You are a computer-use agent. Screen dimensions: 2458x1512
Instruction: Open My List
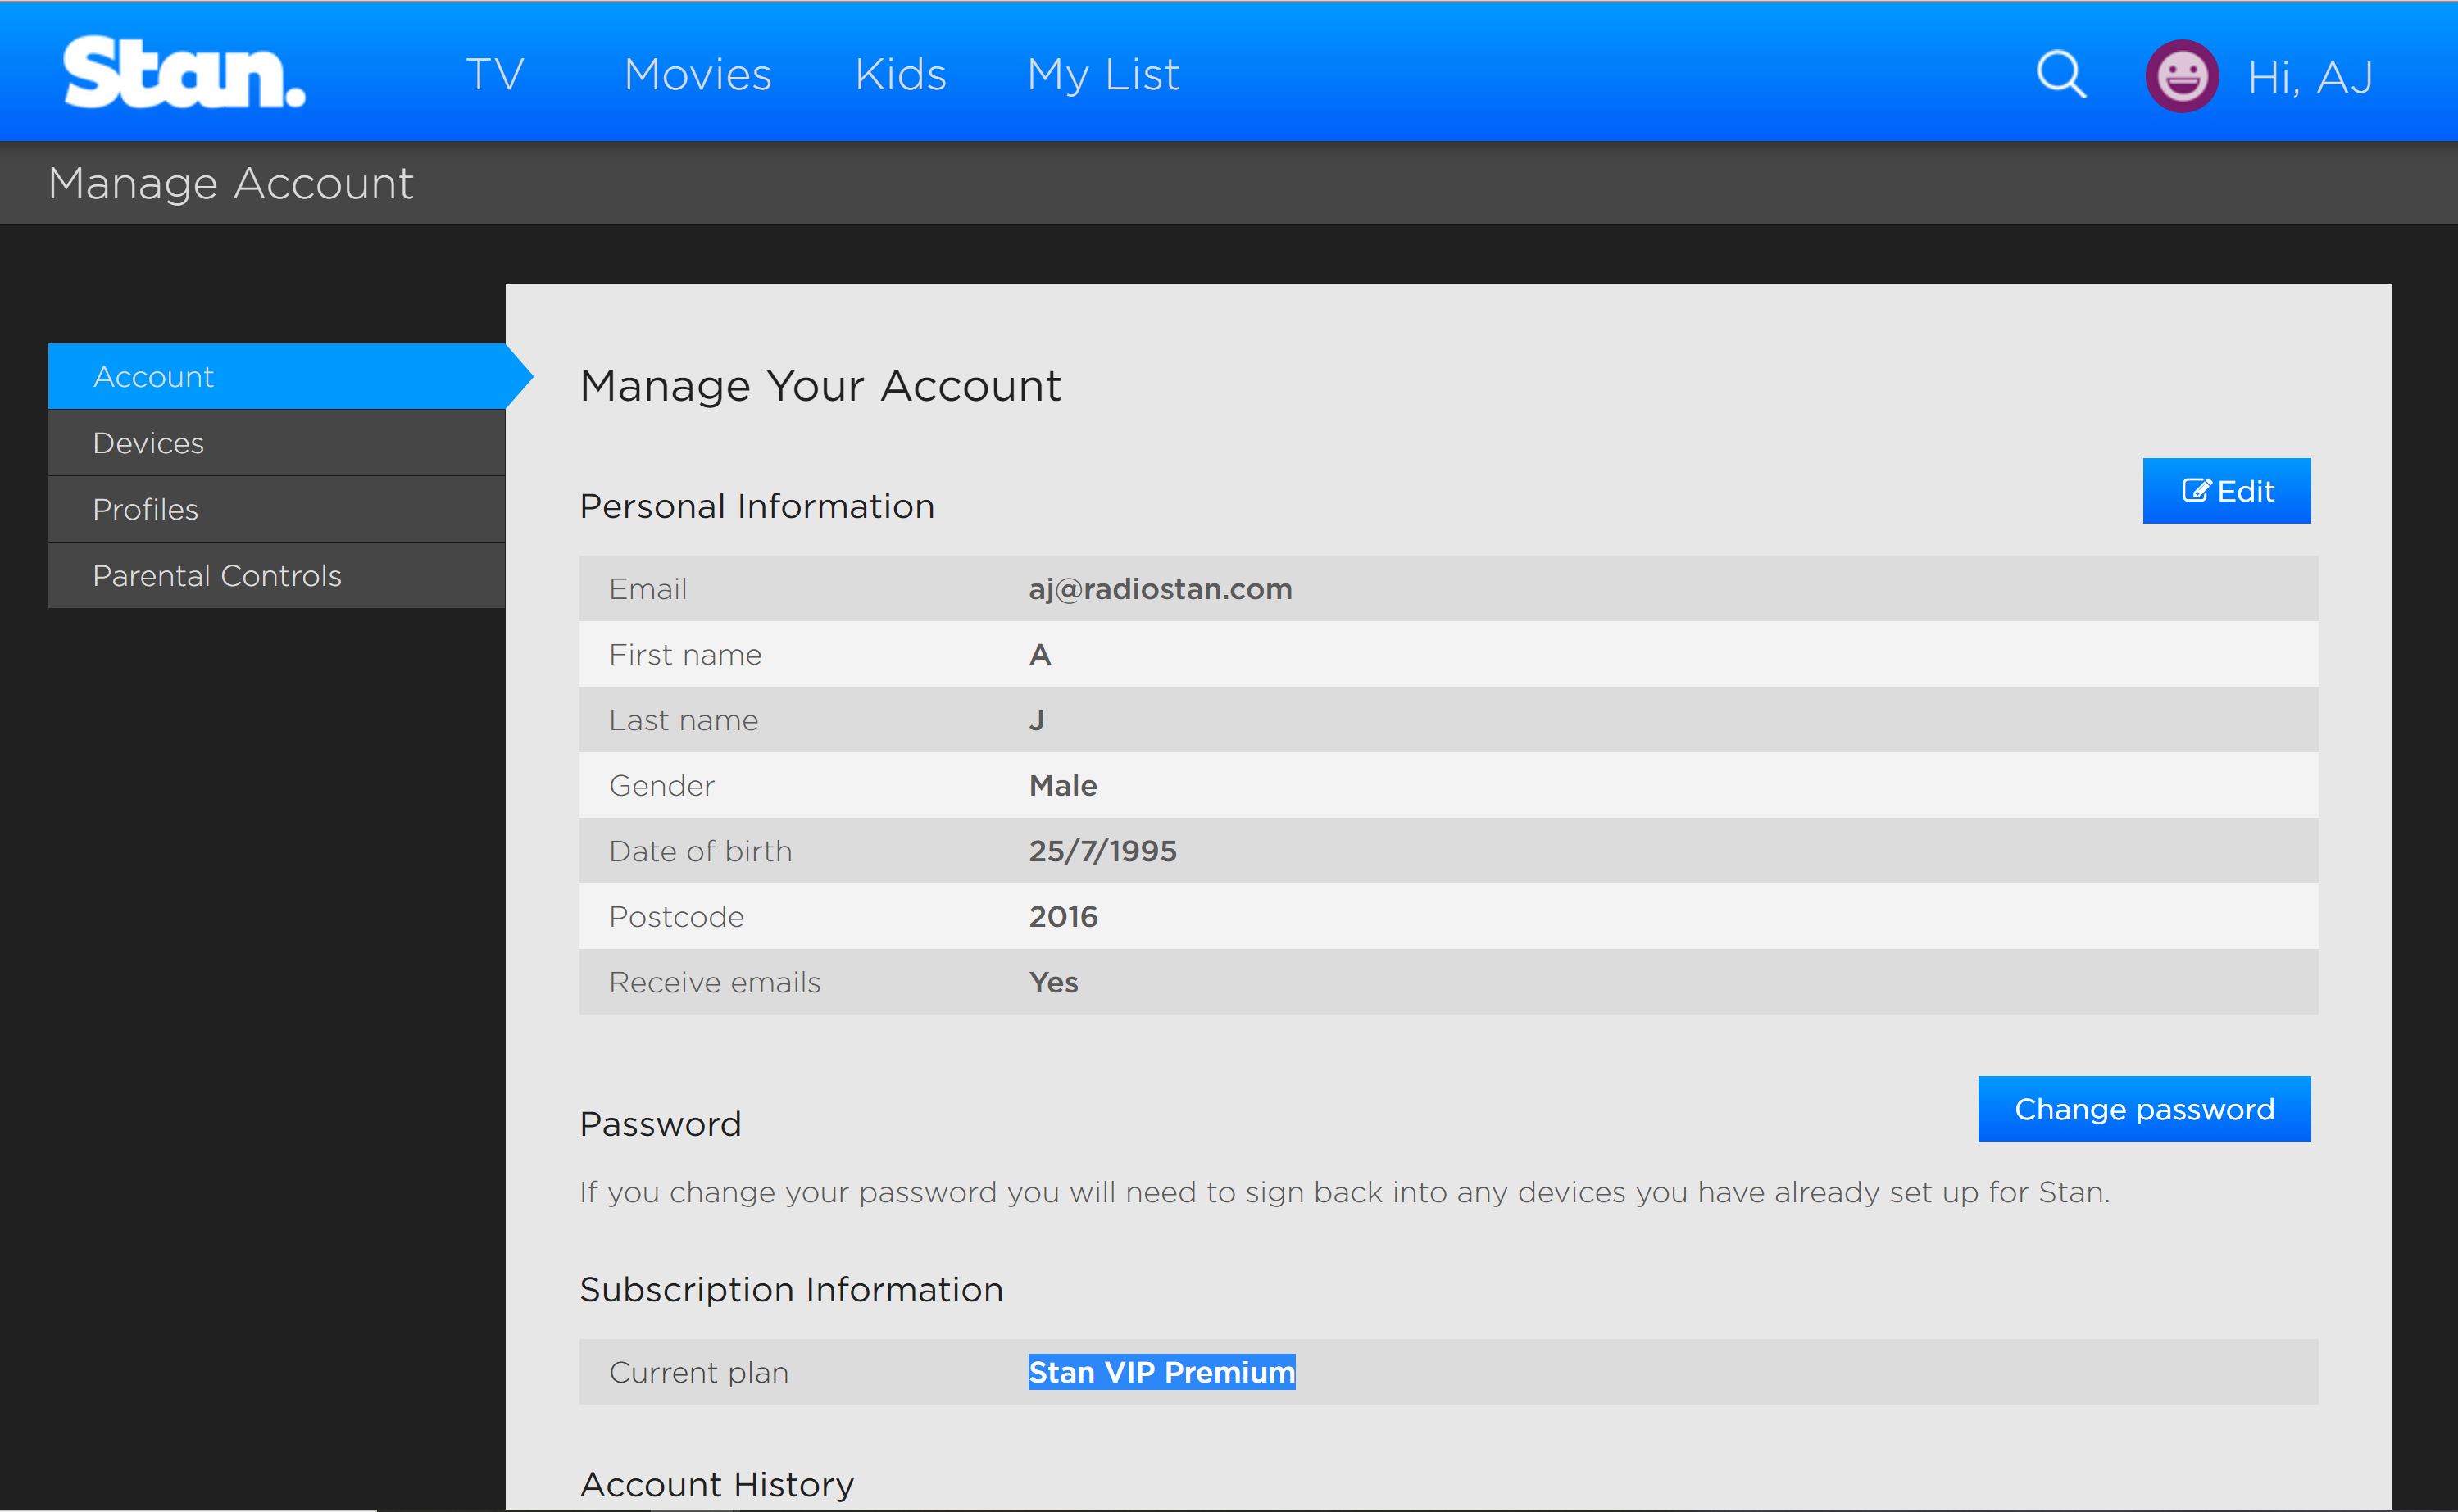tap(1103, 75)
